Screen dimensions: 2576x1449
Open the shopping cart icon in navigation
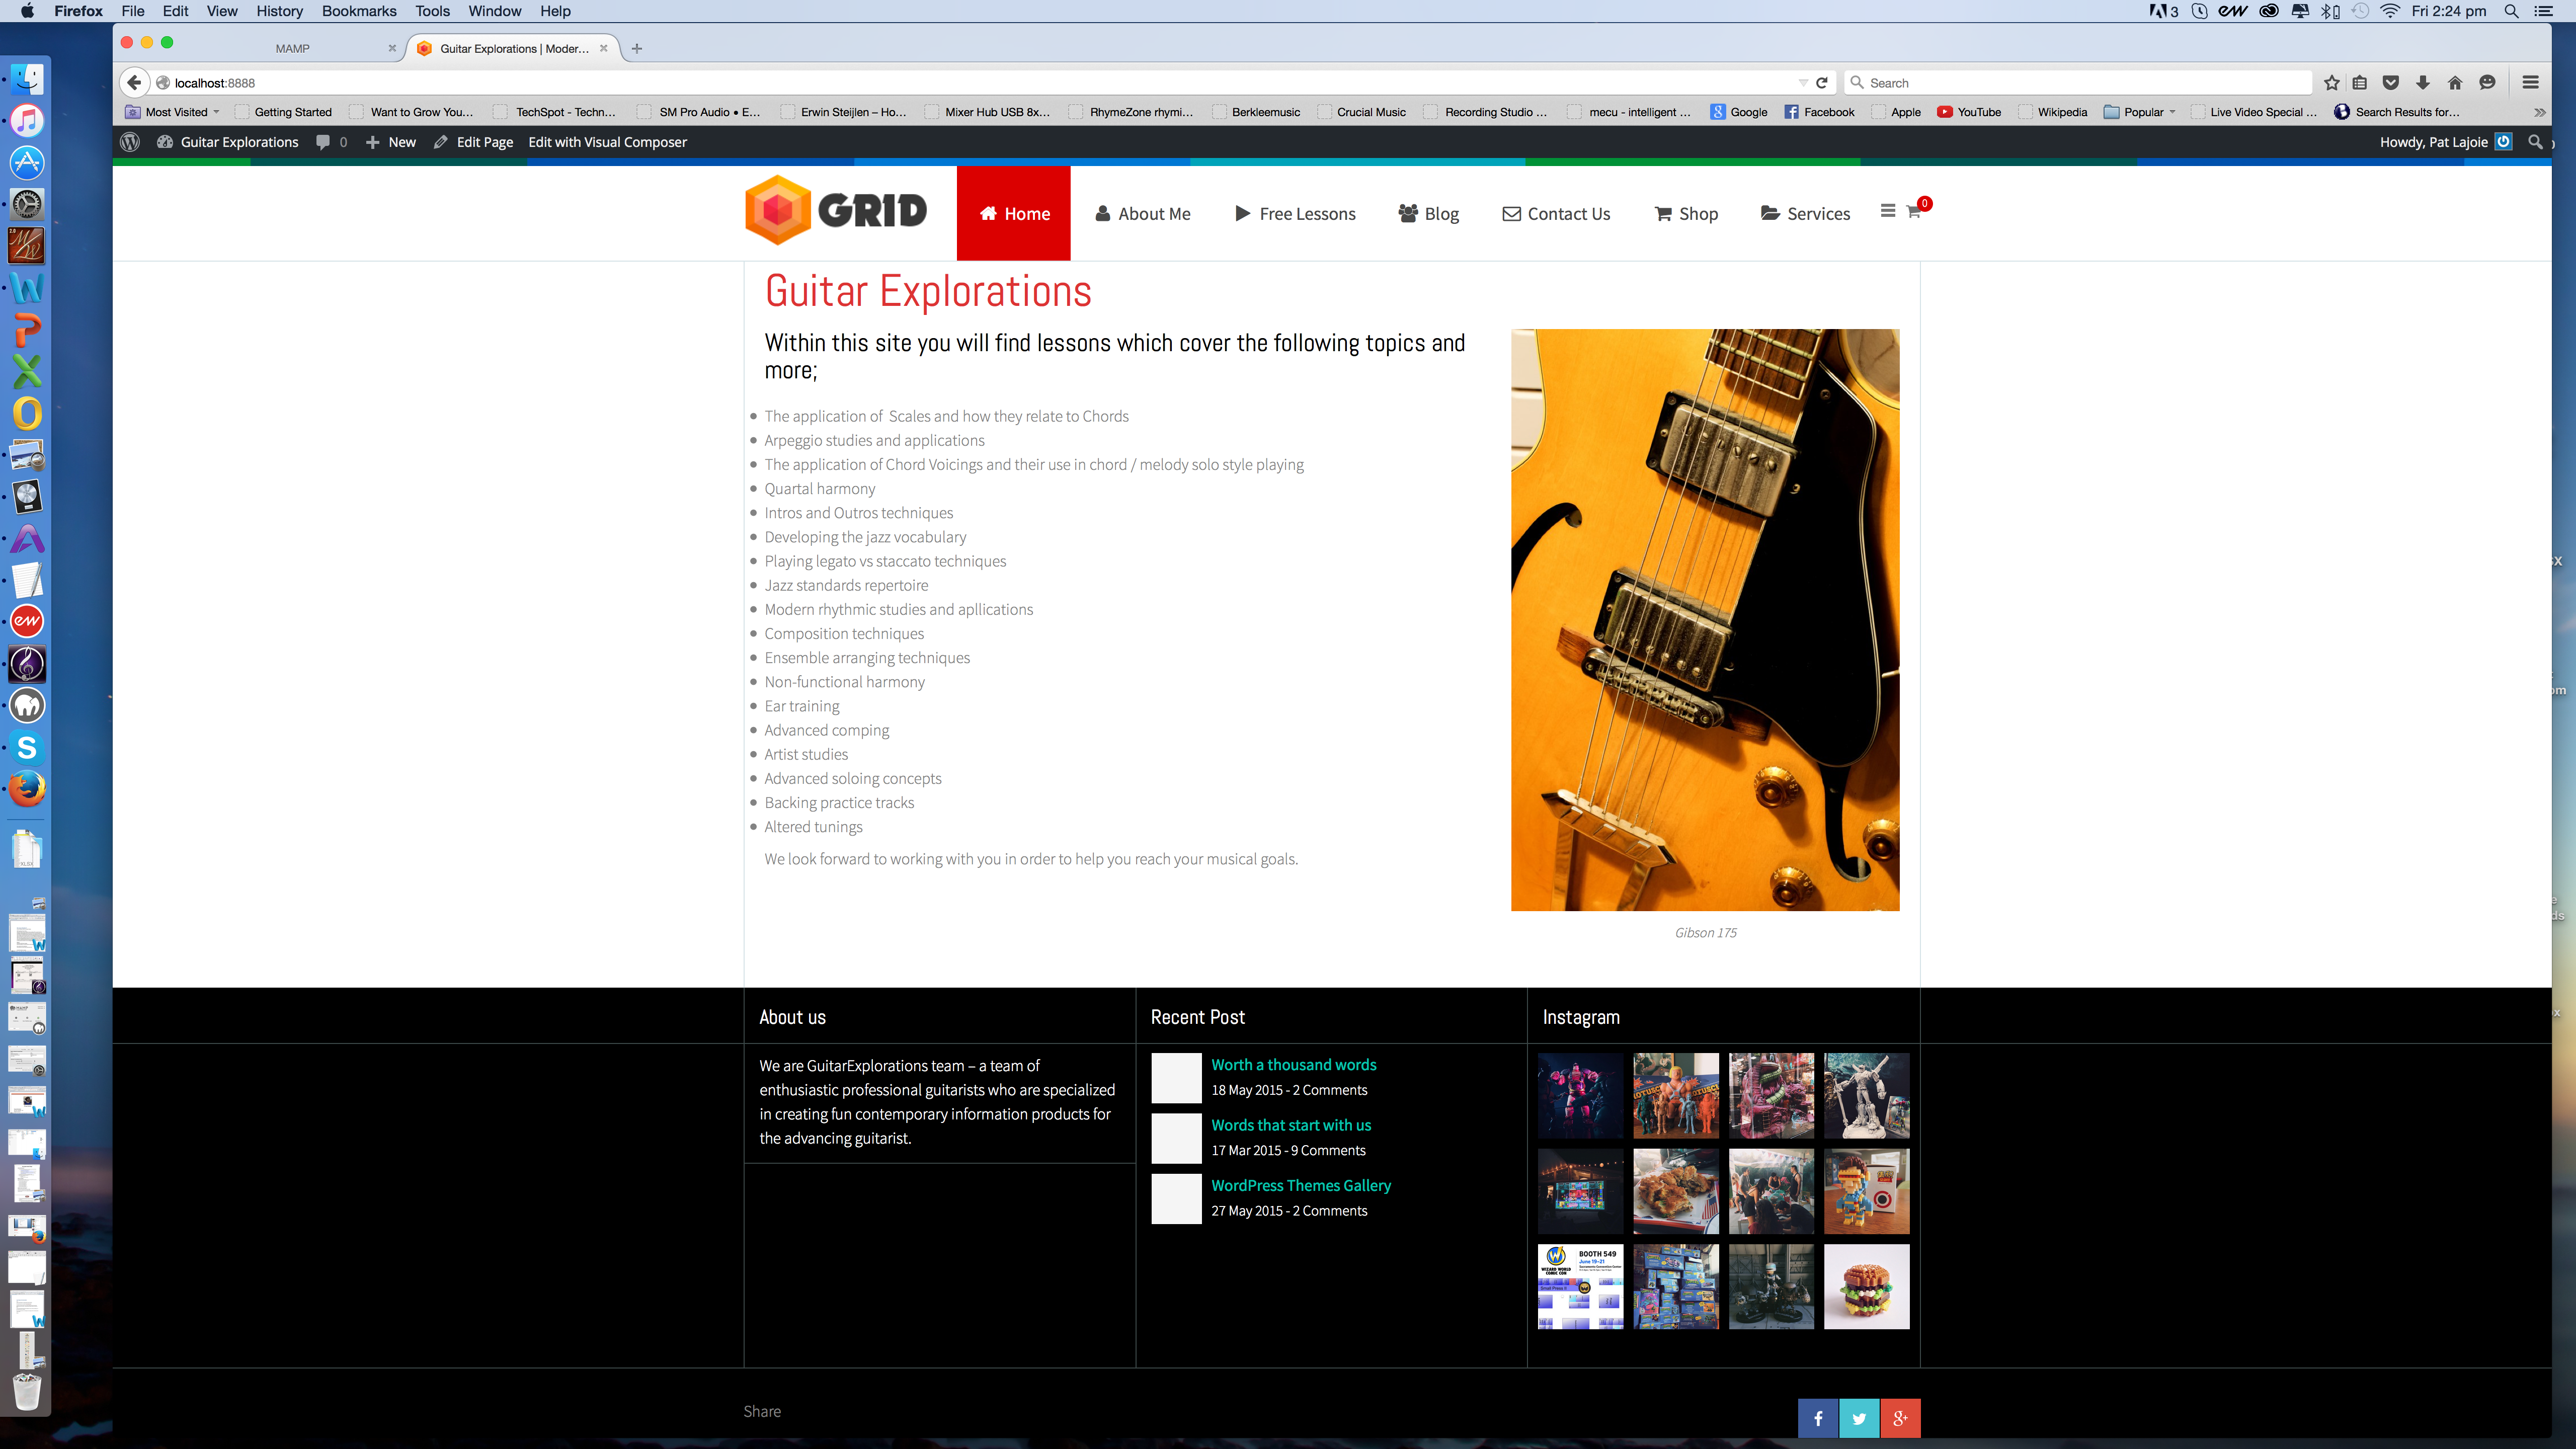pyautogui.click(x=1914, y=212)
